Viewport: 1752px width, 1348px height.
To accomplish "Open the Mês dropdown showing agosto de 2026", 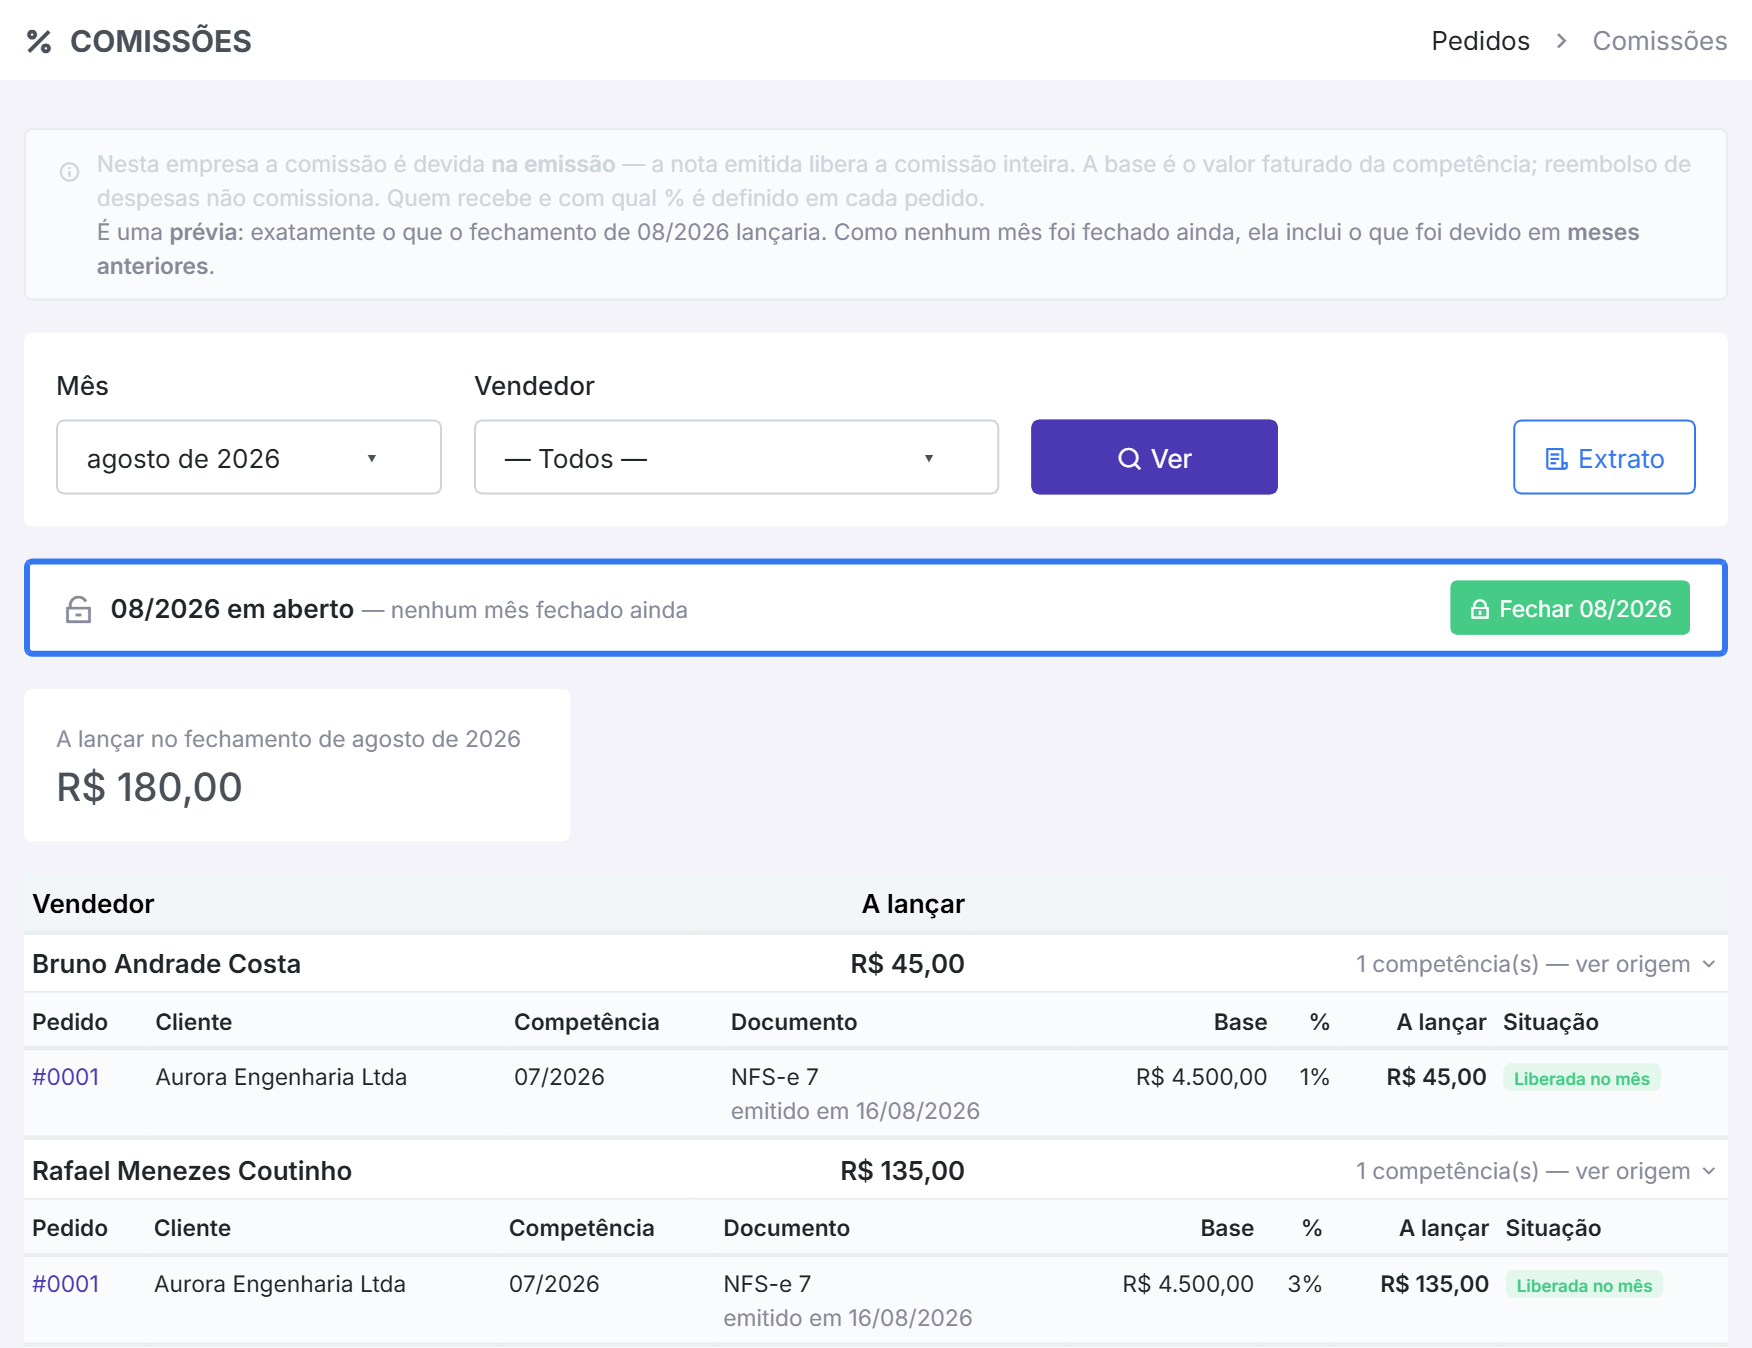I will pos(249,457).
